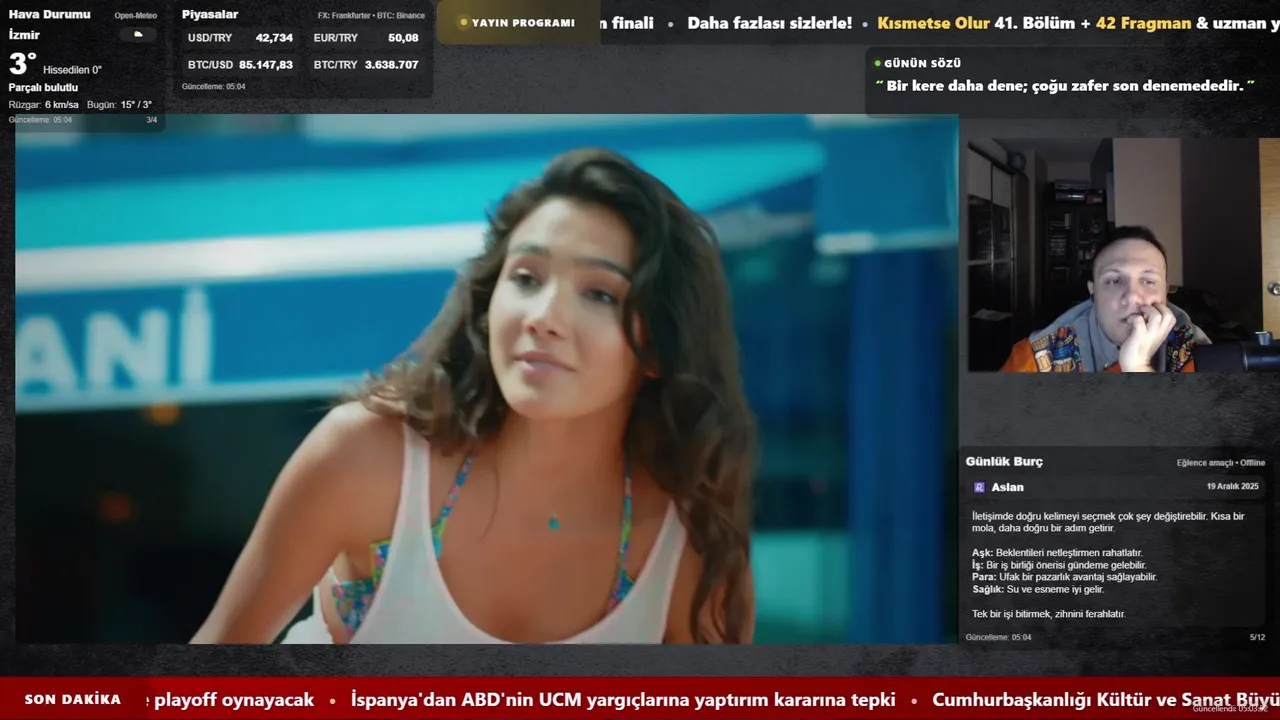This screenshot has height=720, width=1280.
Task: Click the İzmir city name
Action: click(24, 35)
